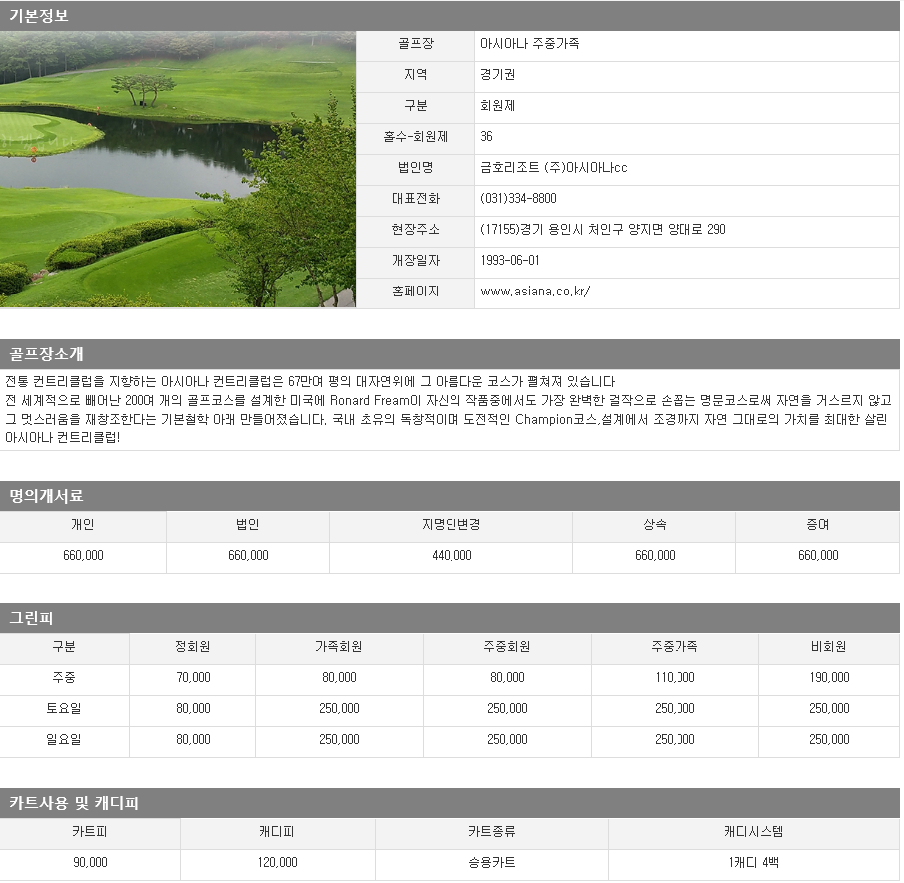This screenshot has width=904, height=883.
Task: Click the 현장주소 row label
Action: click(415, 229)
